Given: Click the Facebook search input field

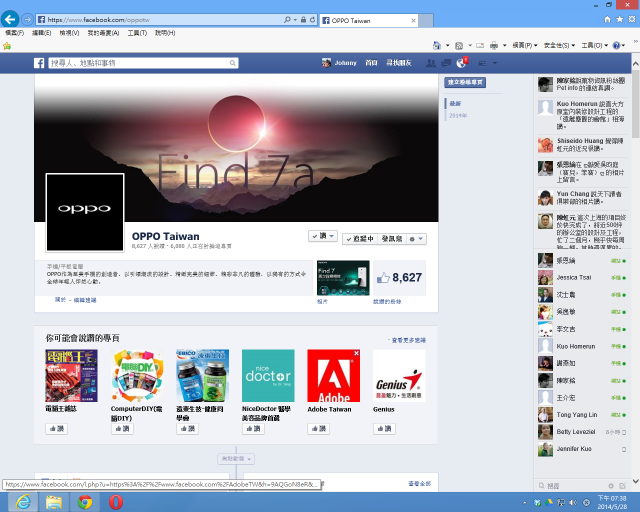Looking at the screenshot, I should click(x=138, y=63).
